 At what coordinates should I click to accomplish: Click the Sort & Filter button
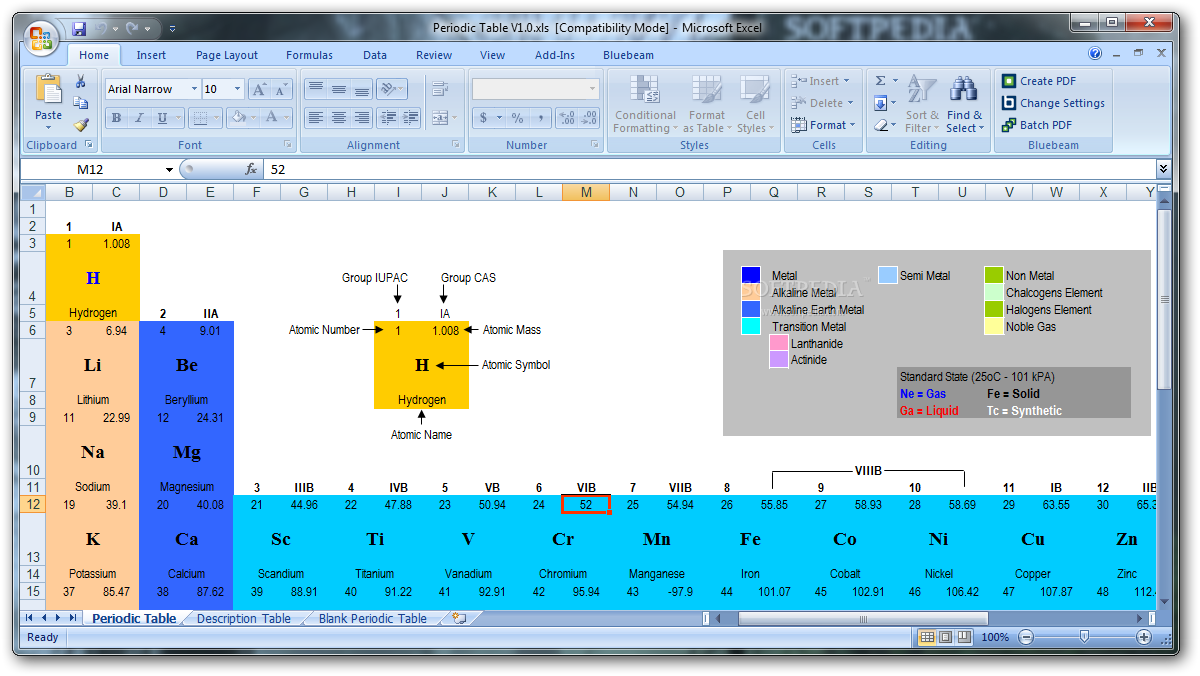921,104
